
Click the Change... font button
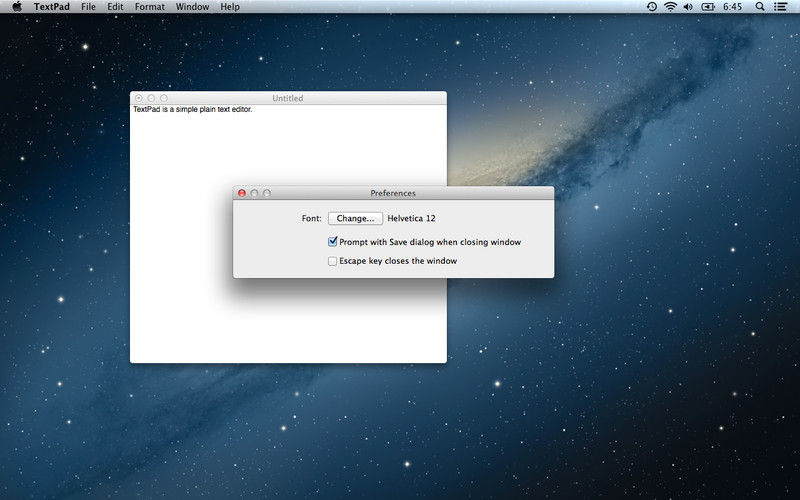(x=355, y=218)
